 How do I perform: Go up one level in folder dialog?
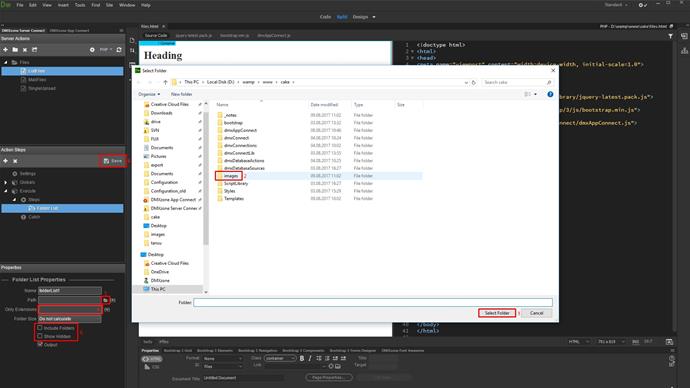pyautogui.click(x=165, y=82)
